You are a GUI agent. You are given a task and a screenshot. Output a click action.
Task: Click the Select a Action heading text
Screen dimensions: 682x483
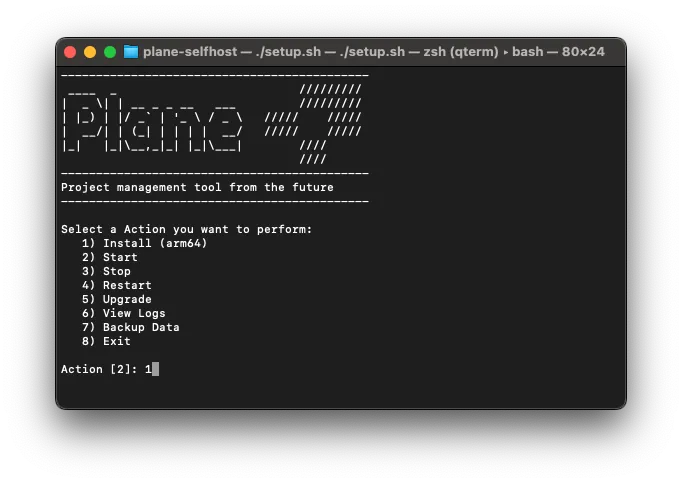[186, 229]
